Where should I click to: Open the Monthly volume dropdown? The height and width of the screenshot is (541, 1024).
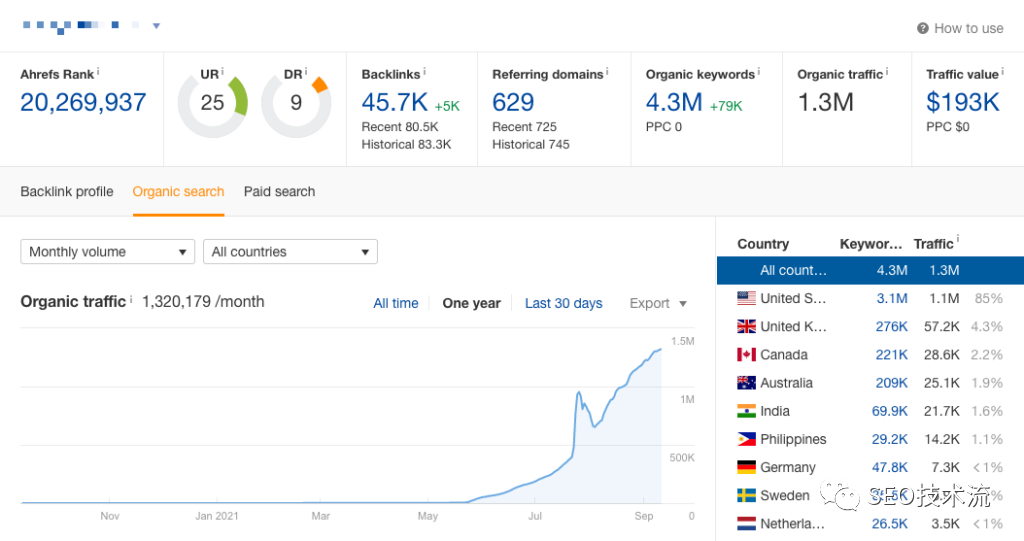point(108,252)
